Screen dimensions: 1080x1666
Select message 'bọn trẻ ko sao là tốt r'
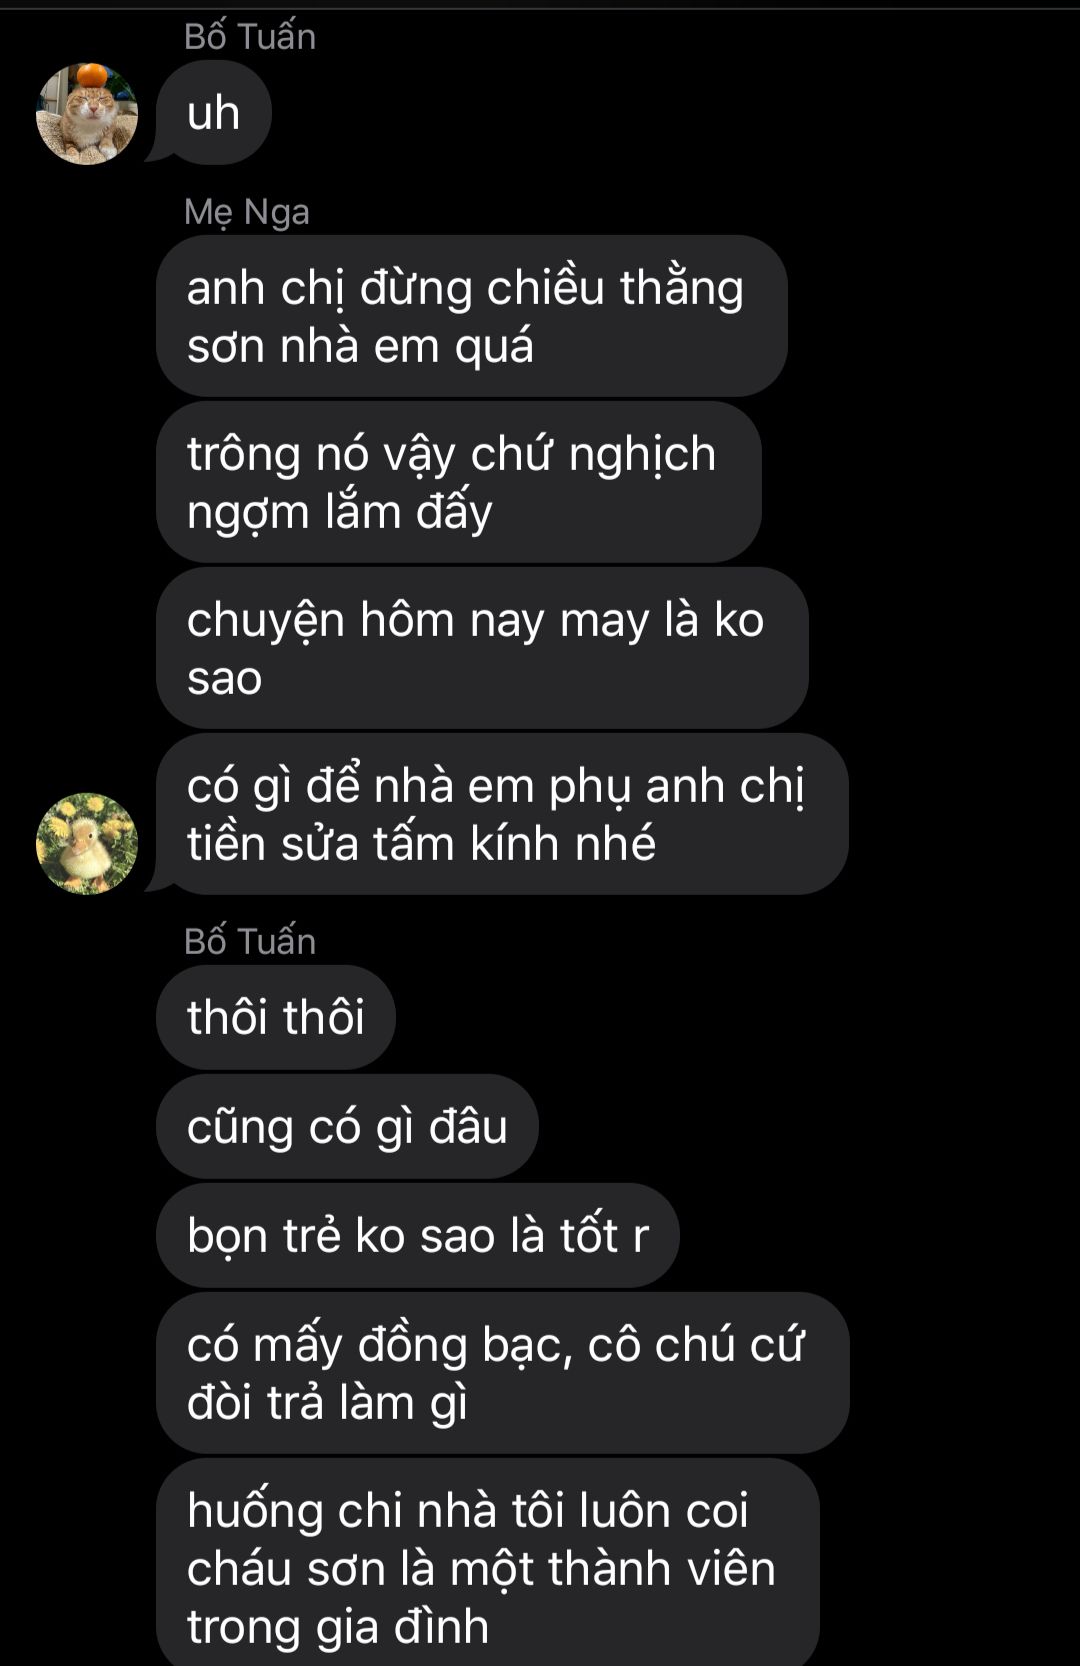[x=418, y=1235]
